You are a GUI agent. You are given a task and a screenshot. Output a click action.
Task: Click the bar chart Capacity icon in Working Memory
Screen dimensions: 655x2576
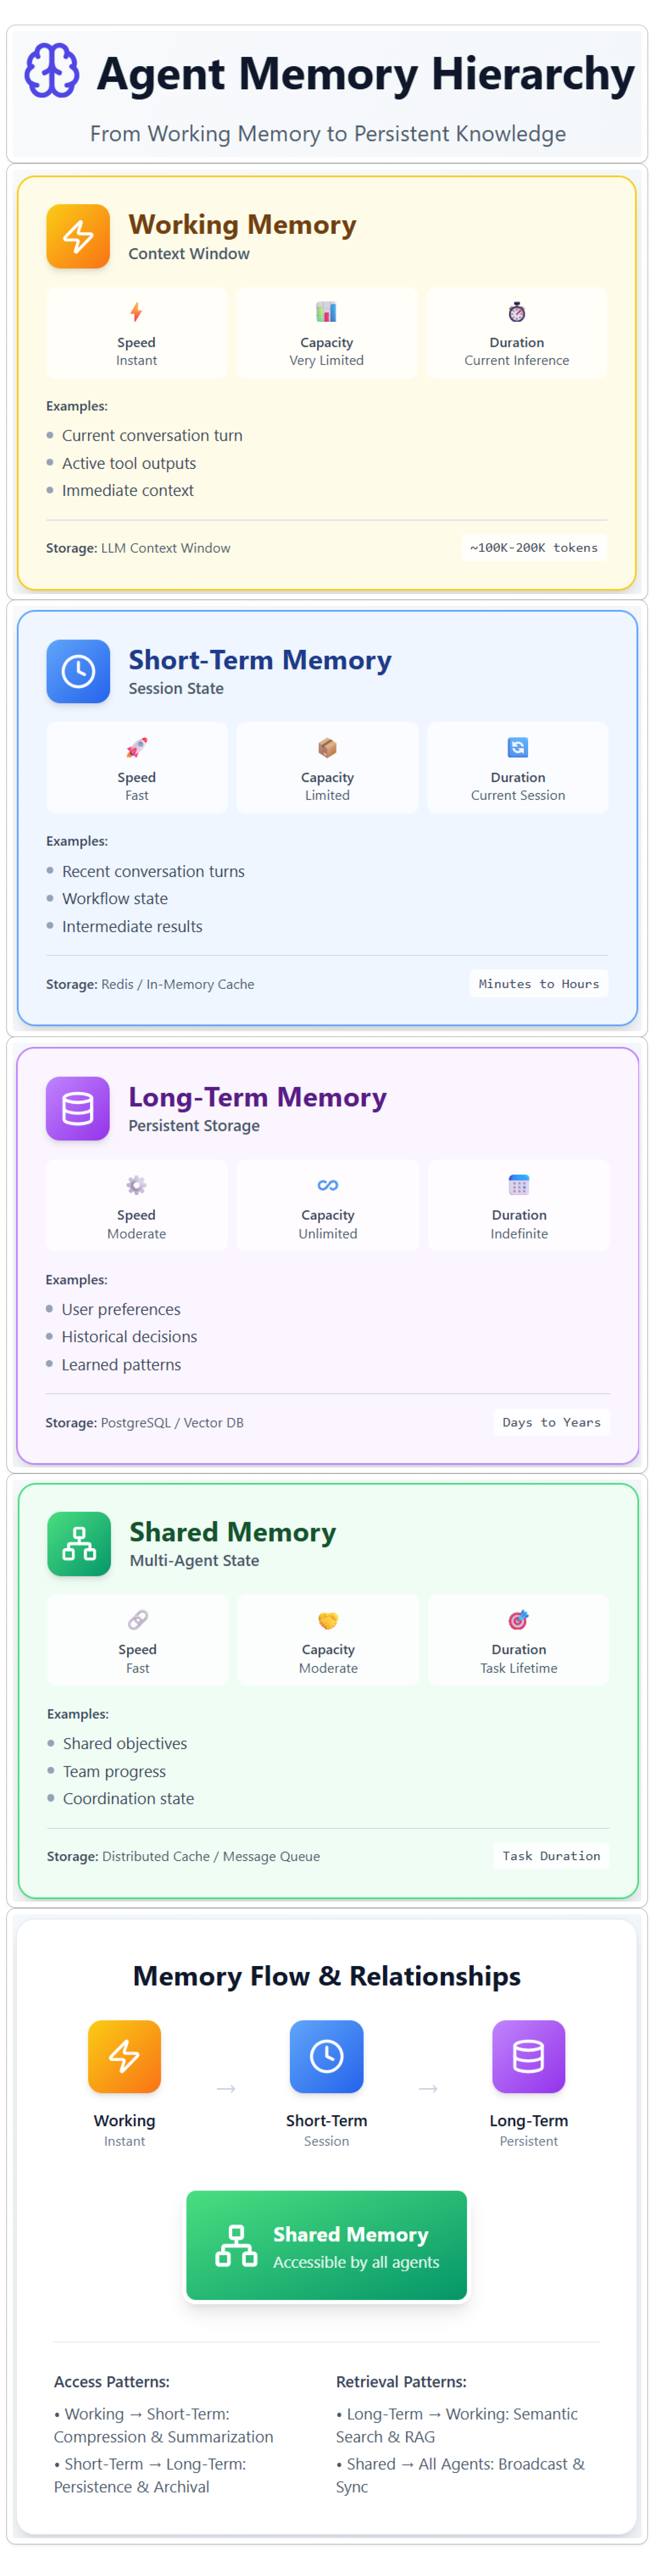[326, 312]
